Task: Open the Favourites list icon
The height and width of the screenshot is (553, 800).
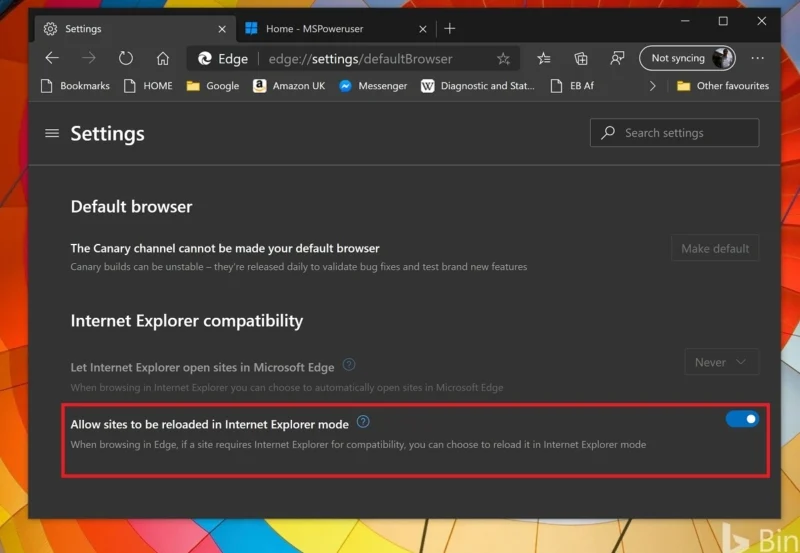Action: point(543,58)
